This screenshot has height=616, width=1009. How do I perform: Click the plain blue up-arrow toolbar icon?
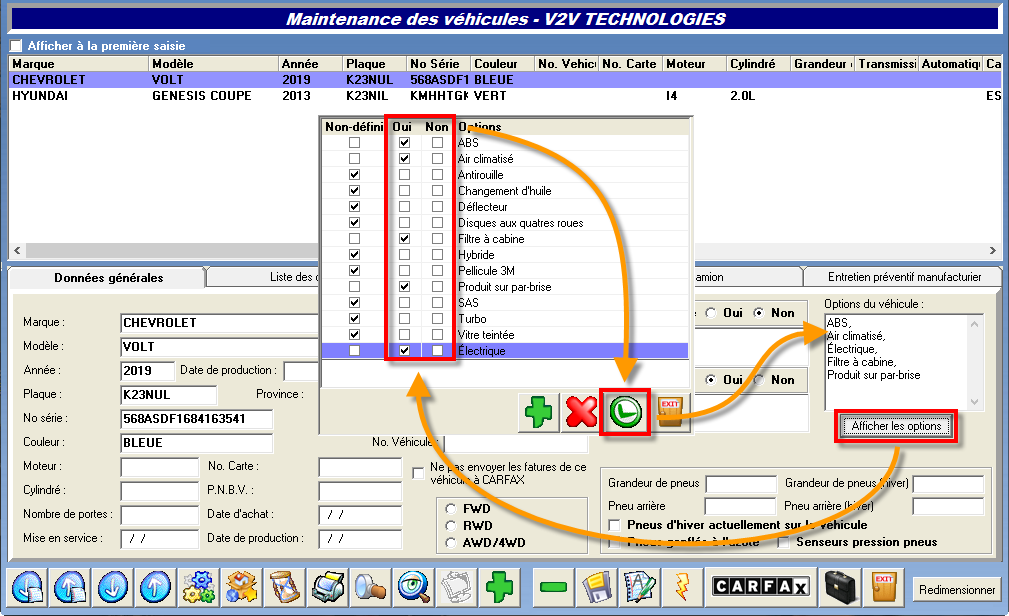pos(156,587)
